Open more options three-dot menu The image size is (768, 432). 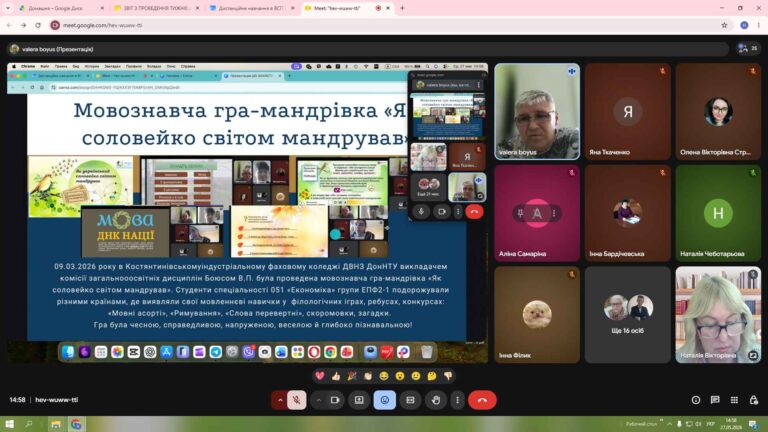point(457,400)
